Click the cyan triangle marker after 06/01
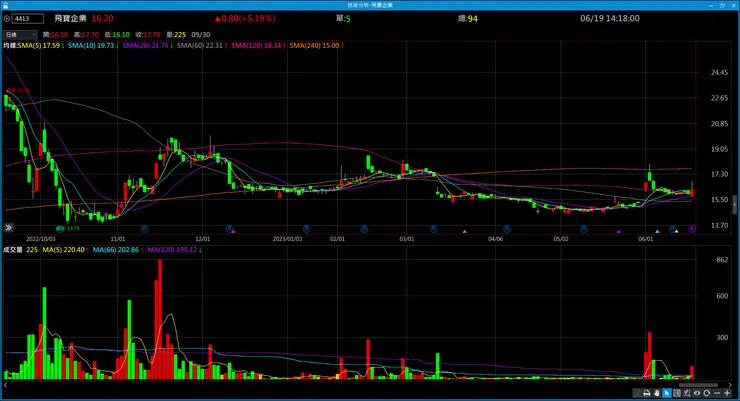The width and height of the screenshot is (740, 401). 657,231
